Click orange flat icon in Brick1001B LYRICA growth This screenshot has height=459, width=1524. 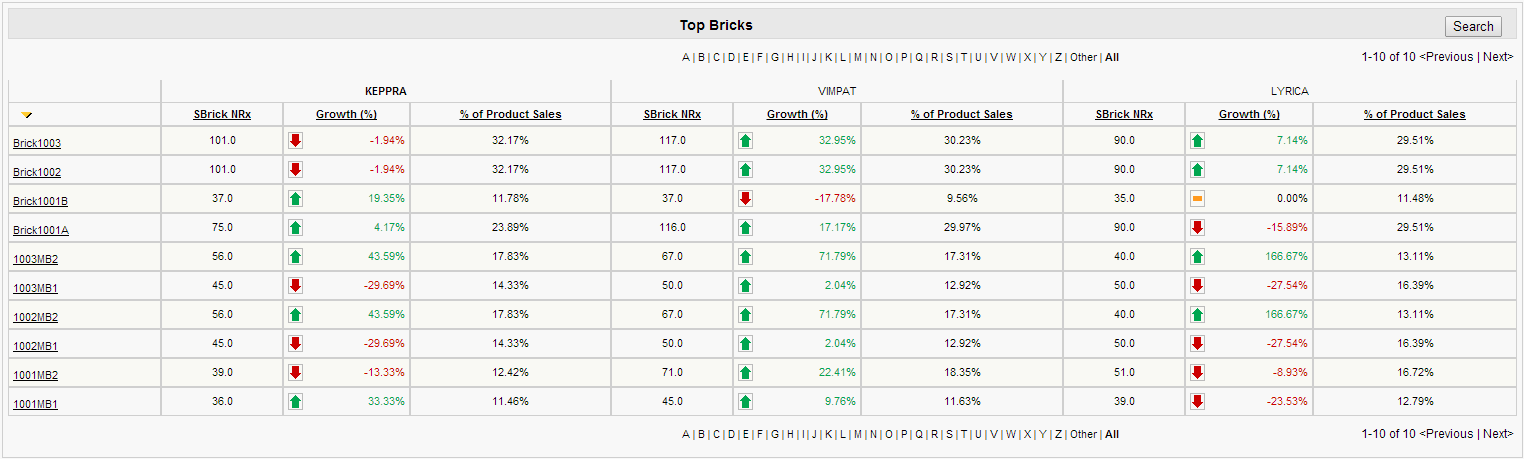coord(1197,199)
